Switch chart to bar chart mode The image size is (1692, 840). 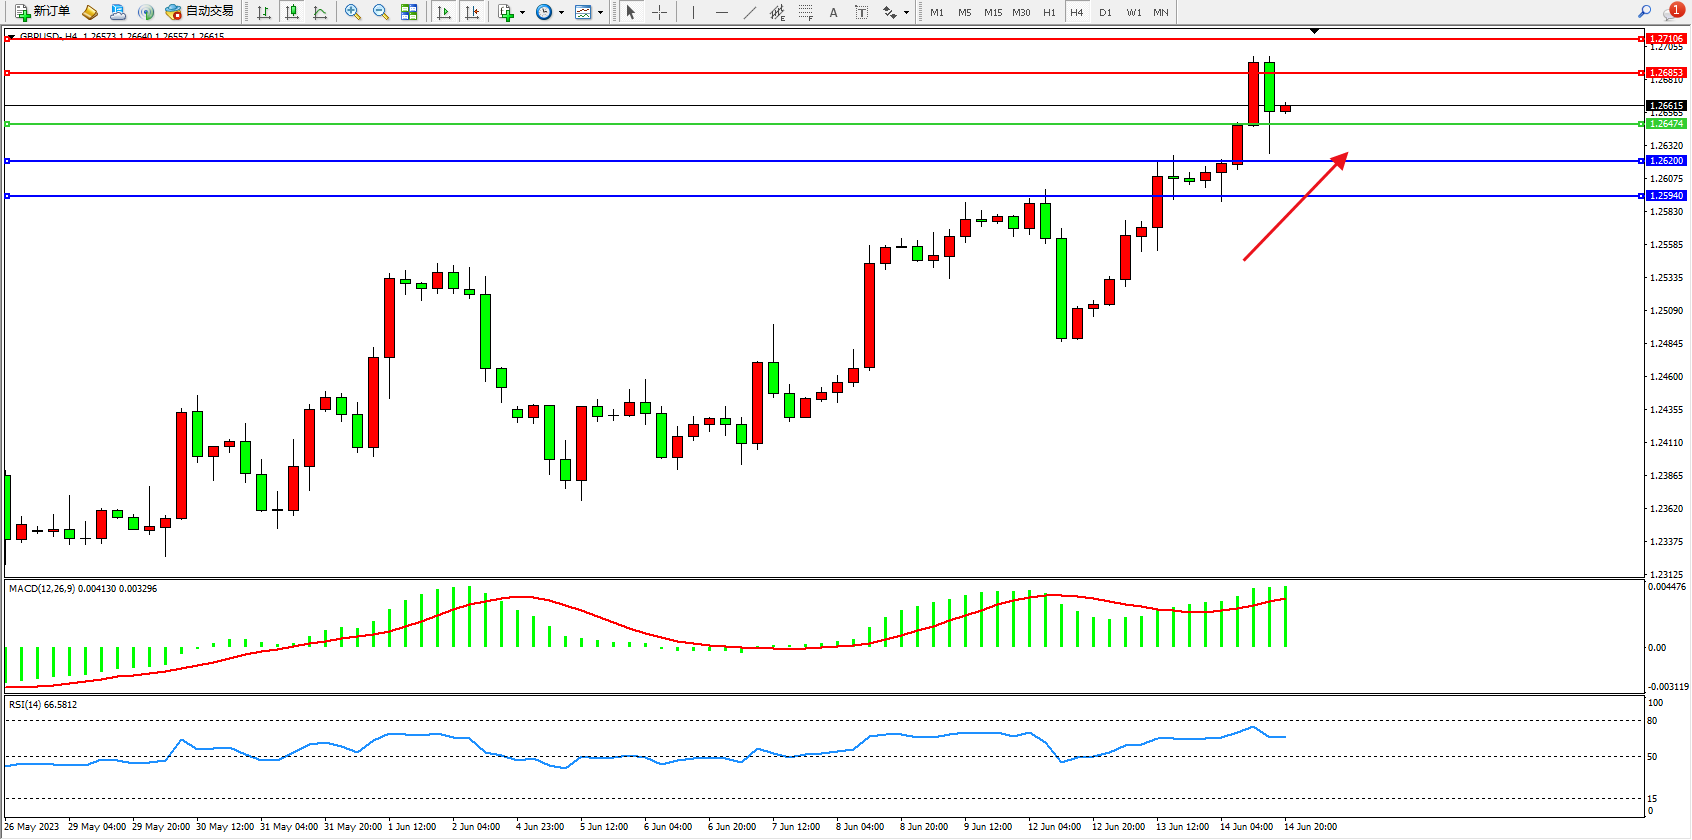coord(264,12)
